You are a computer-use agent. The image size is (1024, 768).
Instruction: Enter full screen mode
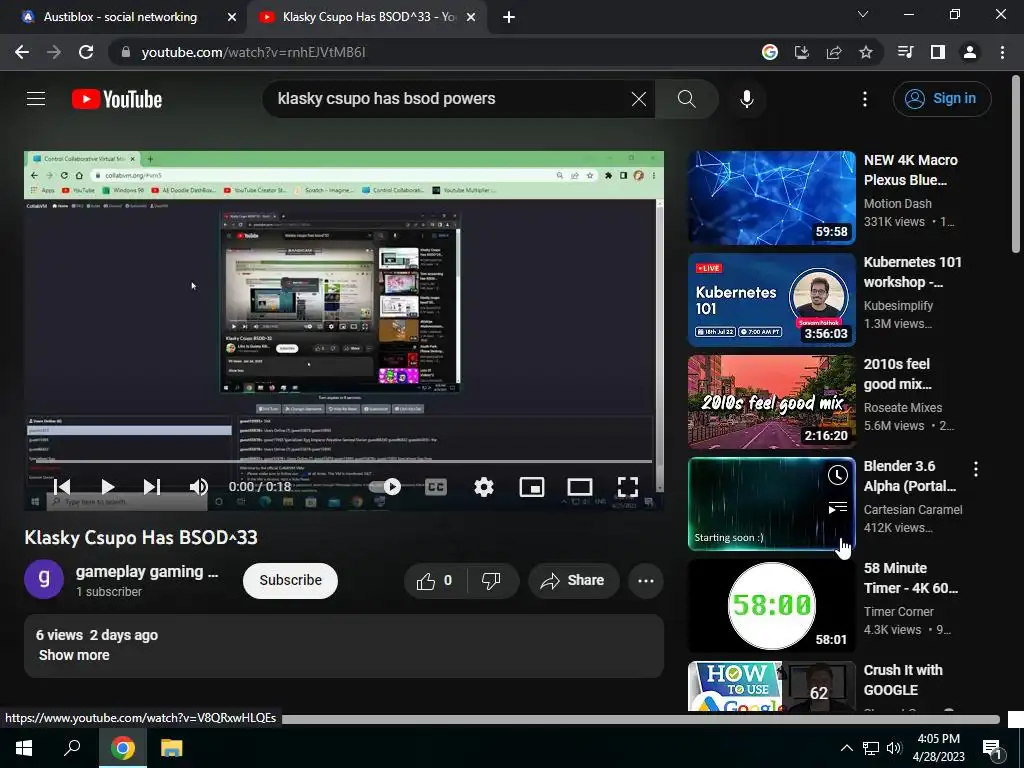628,487
